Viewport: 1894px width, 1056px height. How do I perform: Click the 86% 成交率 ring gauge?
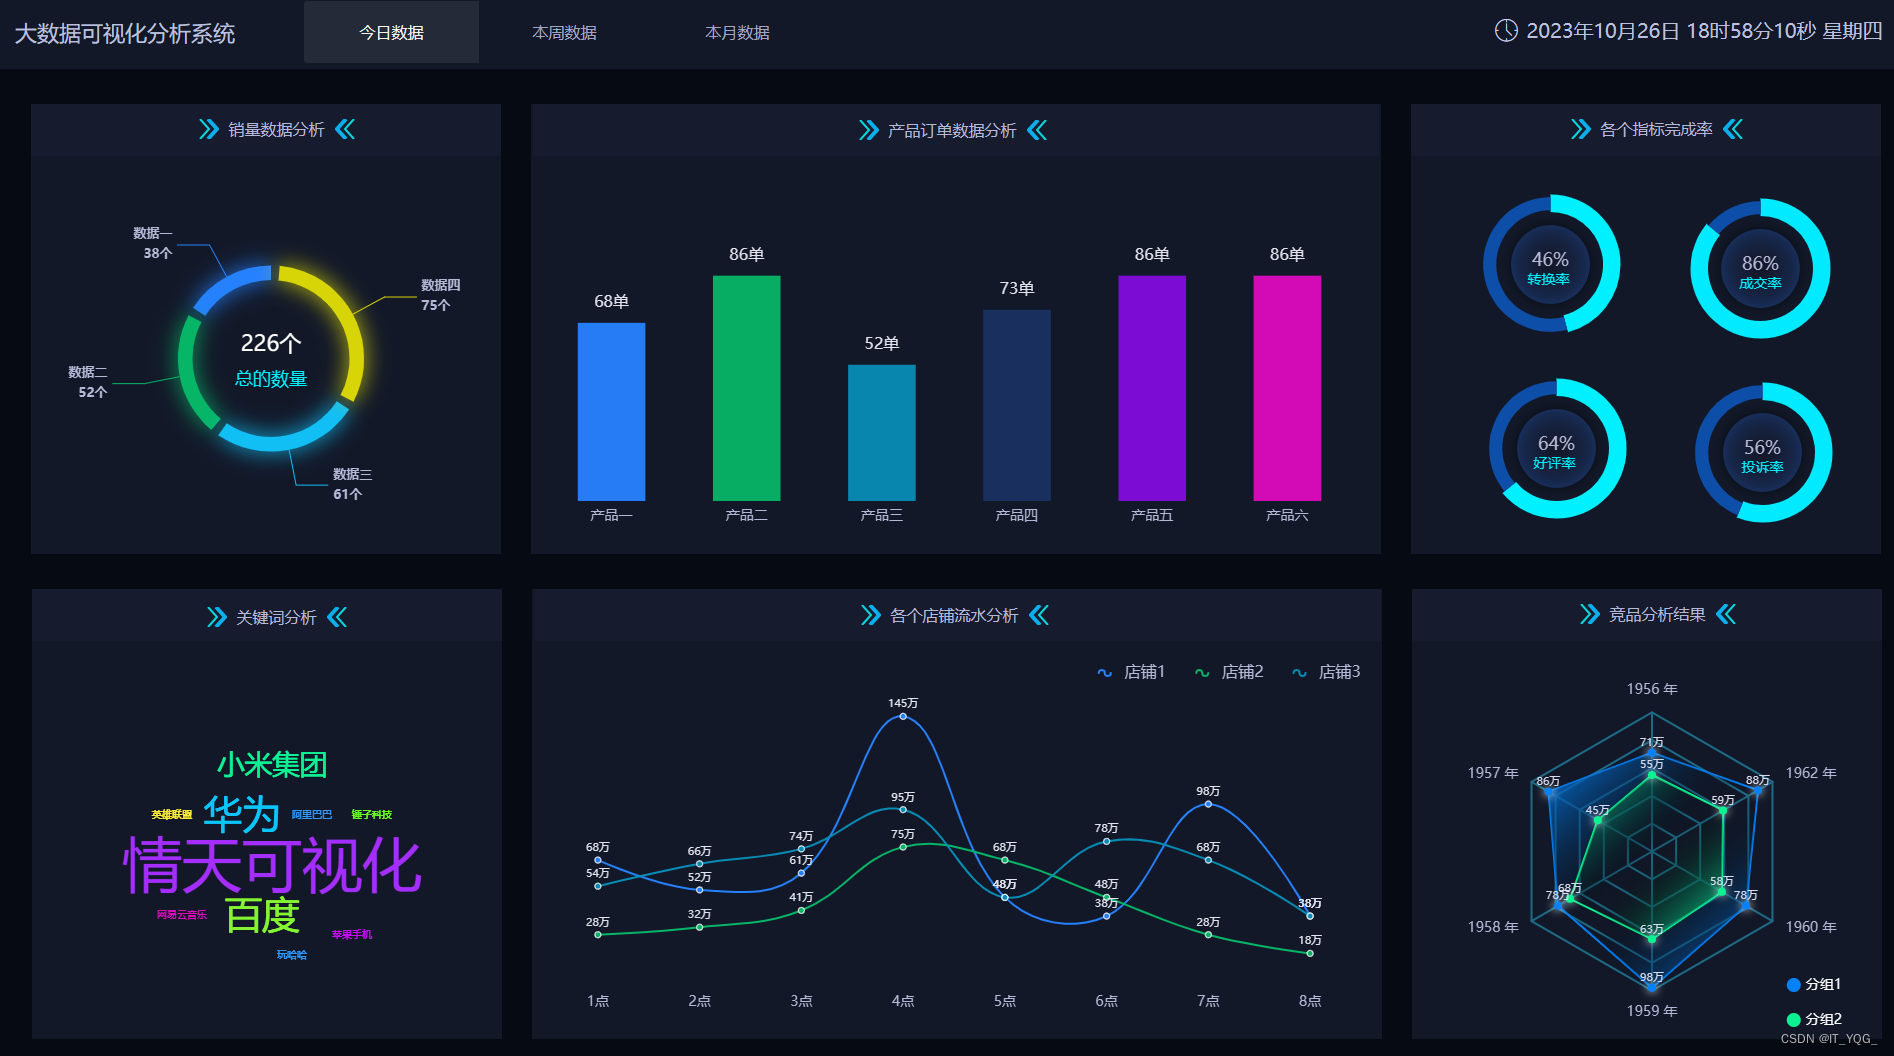click(x=1760, y=268)
